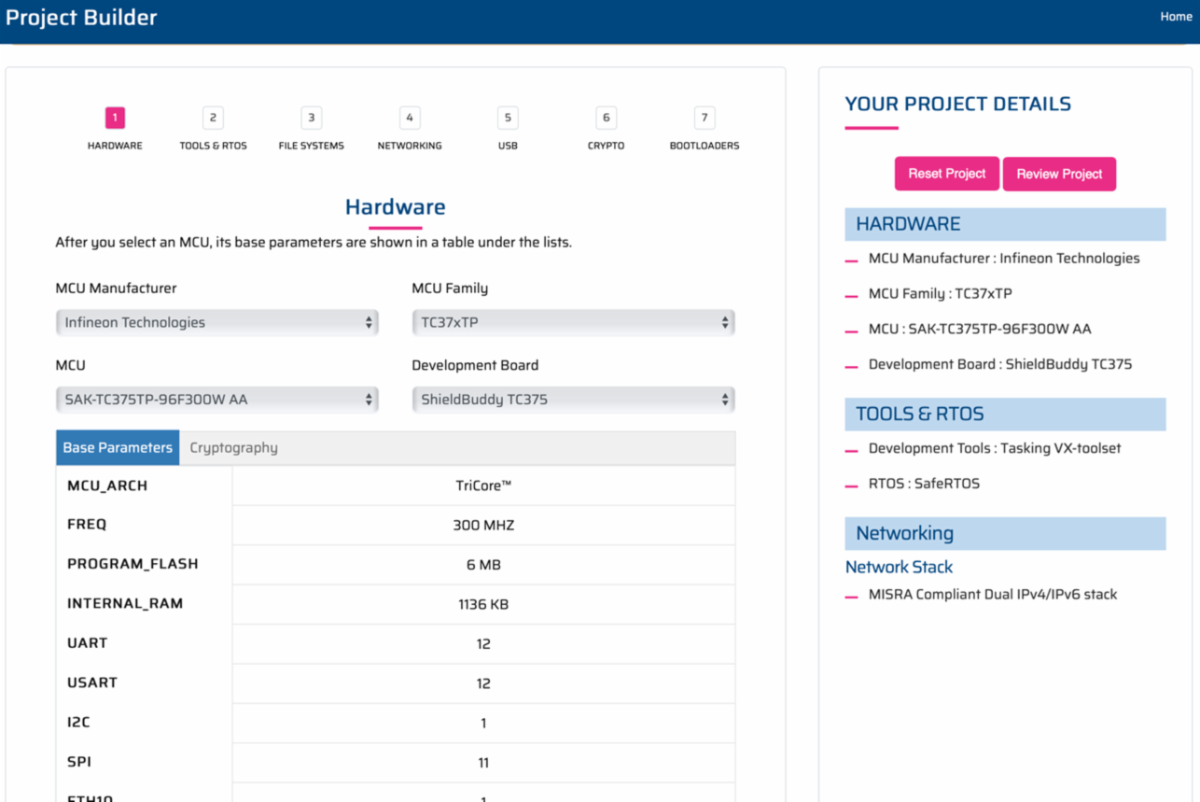Switch to the Base Parameters tab
The width and height of the screenshot is (1200, 802).
(x=118, y=448)
